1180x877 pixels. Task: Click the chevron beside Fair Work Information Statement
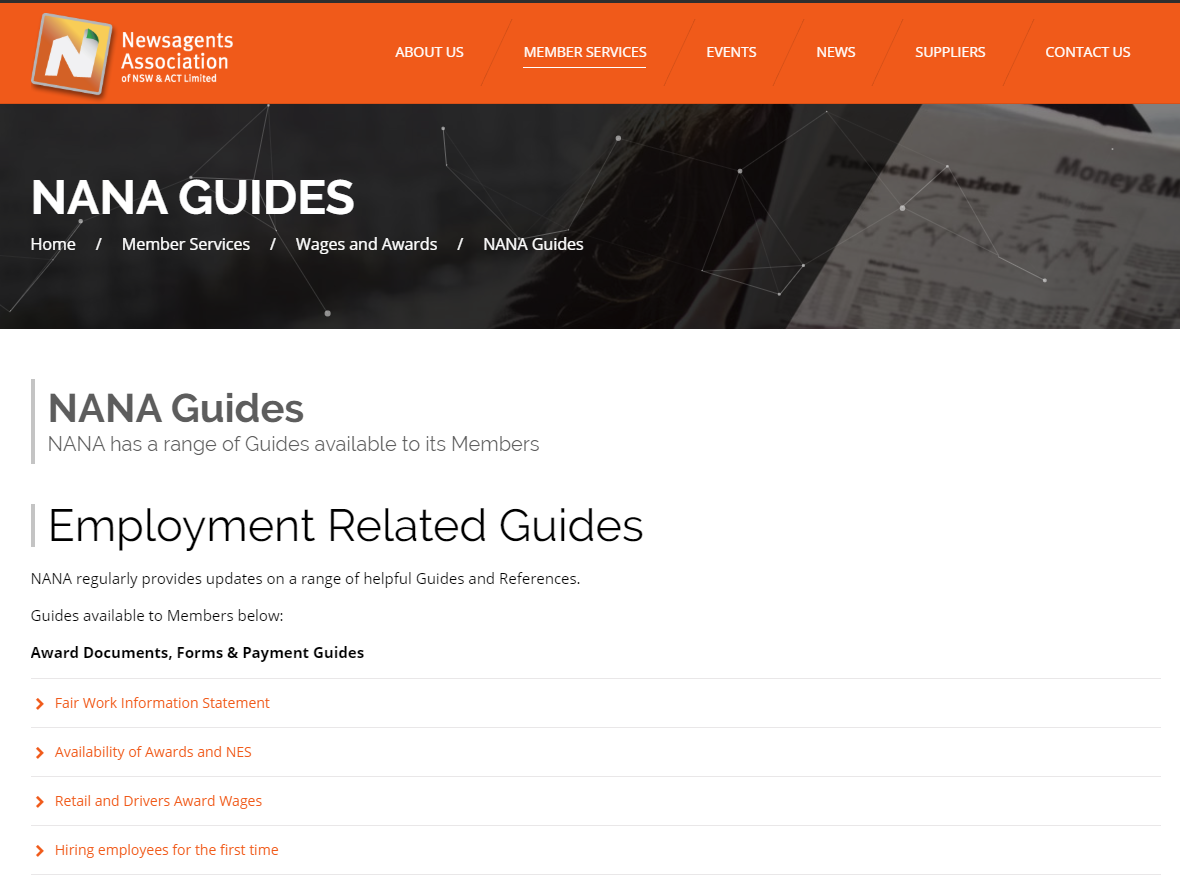click(40, 704)
